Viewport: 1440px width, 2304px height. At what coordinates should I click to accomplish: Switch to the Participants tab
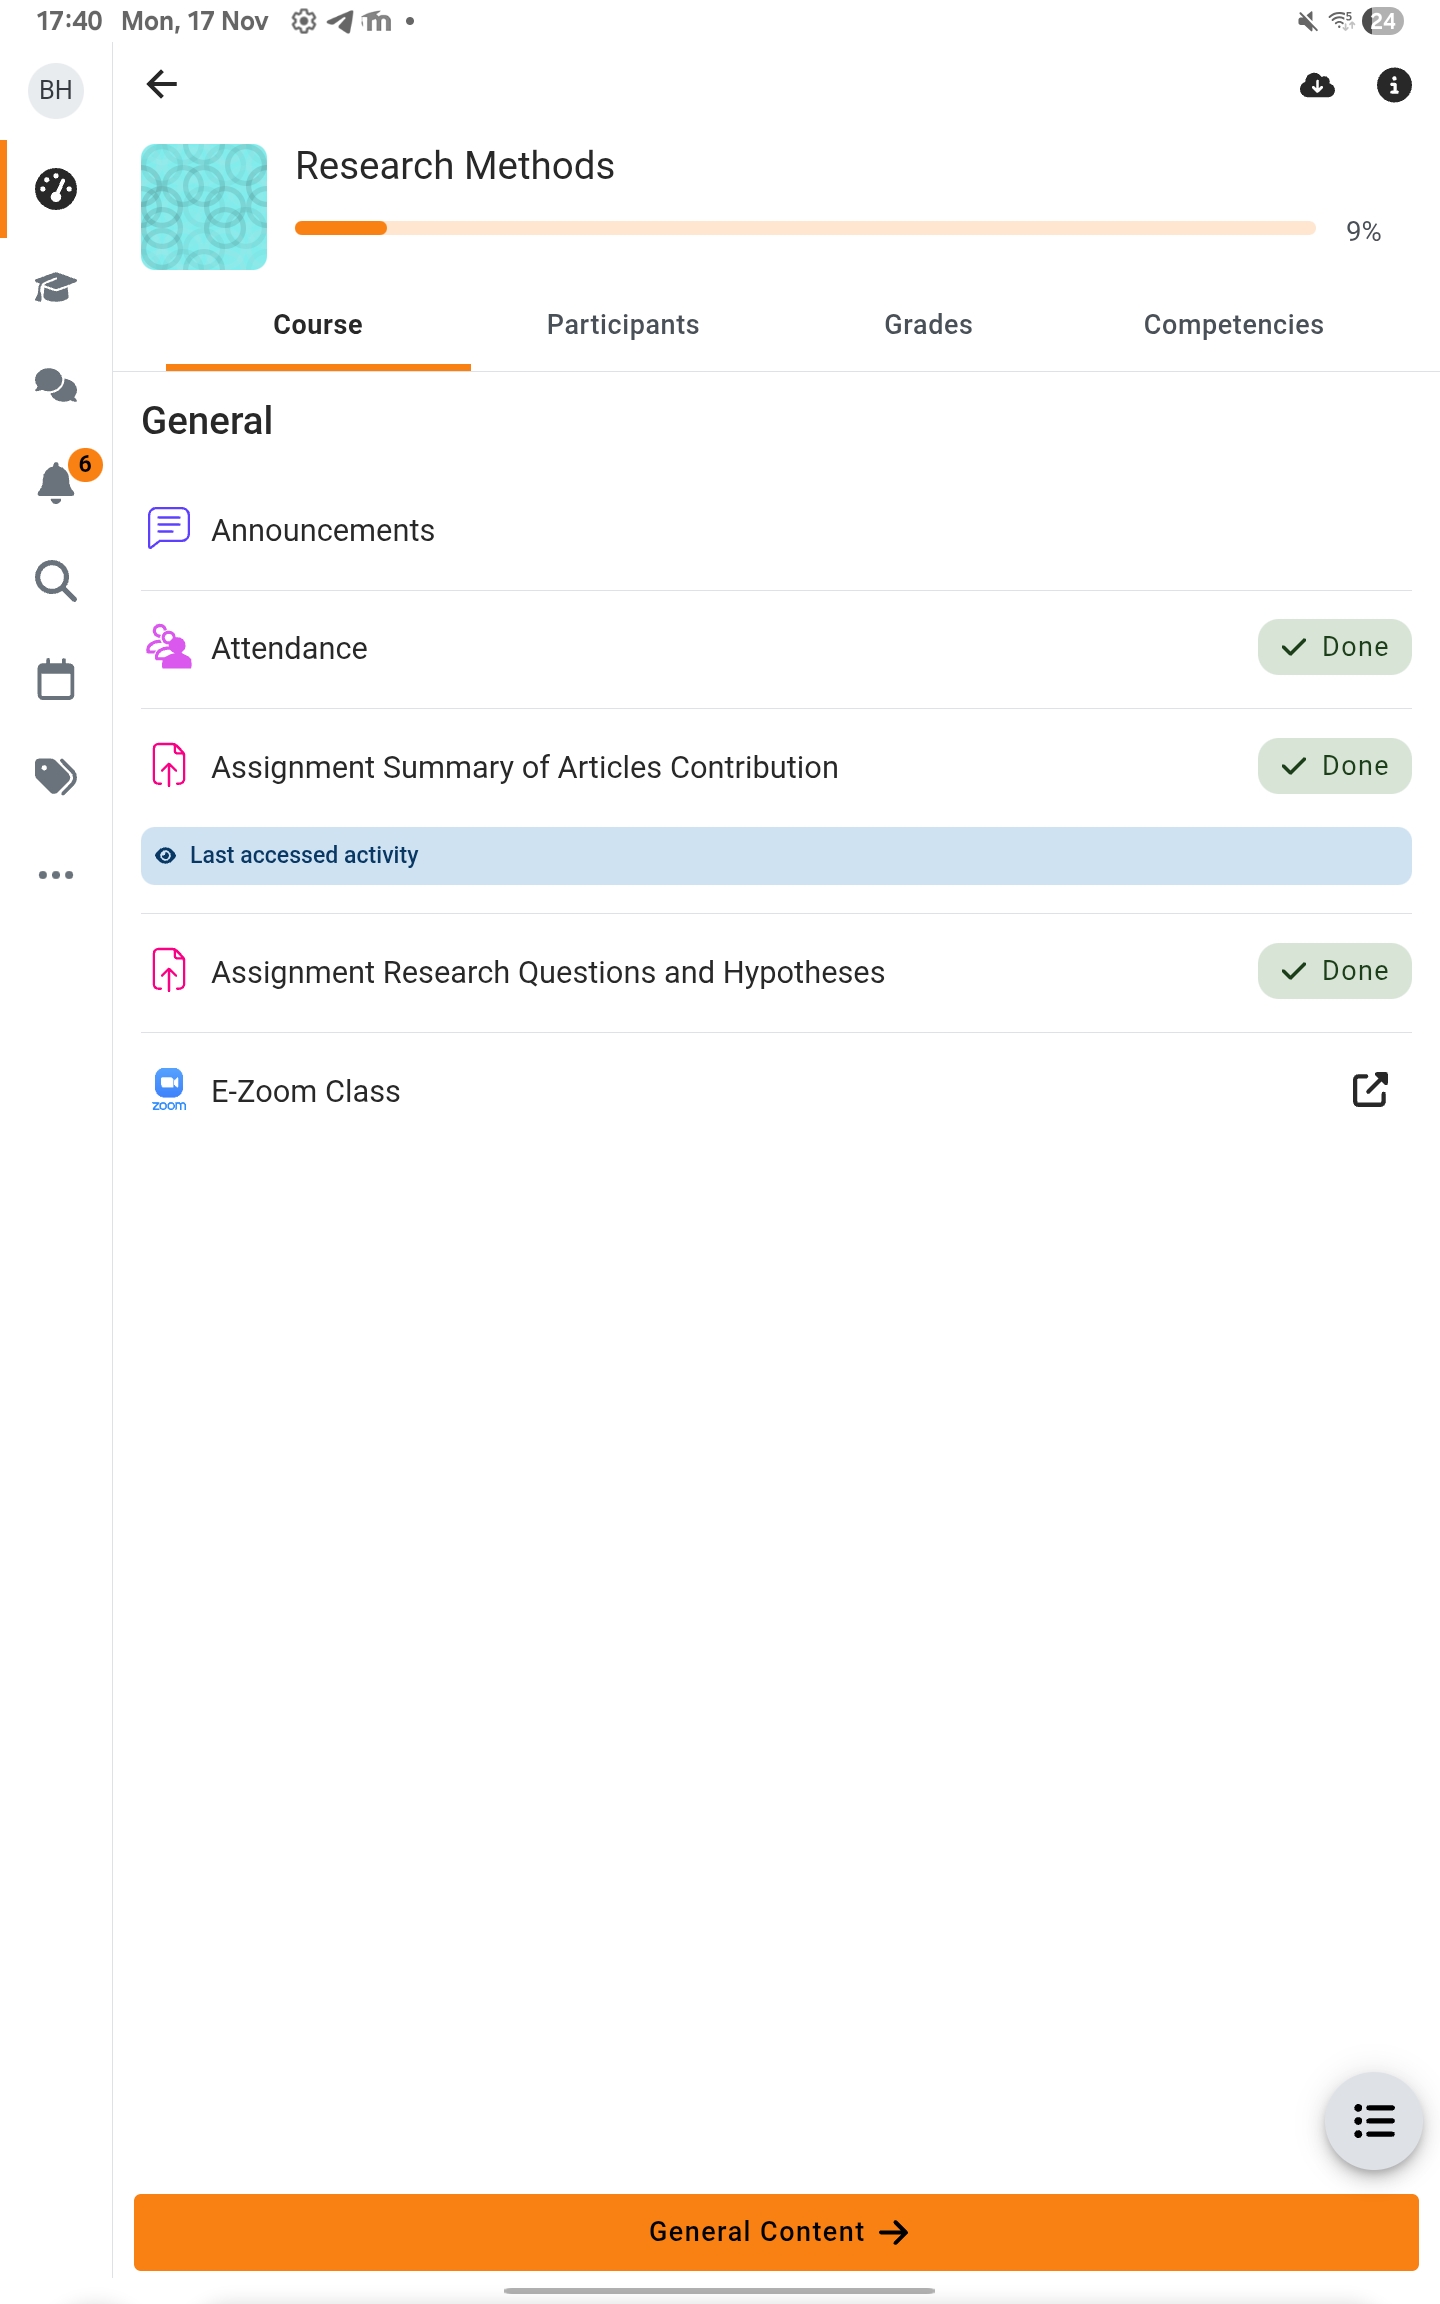click(623, 325)
